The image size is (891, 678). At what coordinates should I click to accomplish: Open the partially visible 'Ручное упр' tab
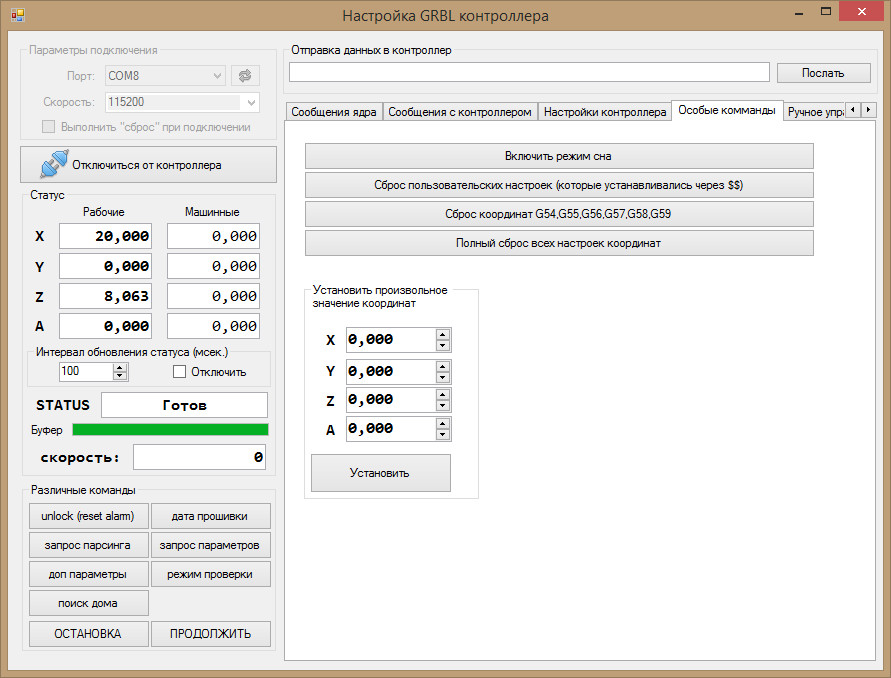click(814, 112)
